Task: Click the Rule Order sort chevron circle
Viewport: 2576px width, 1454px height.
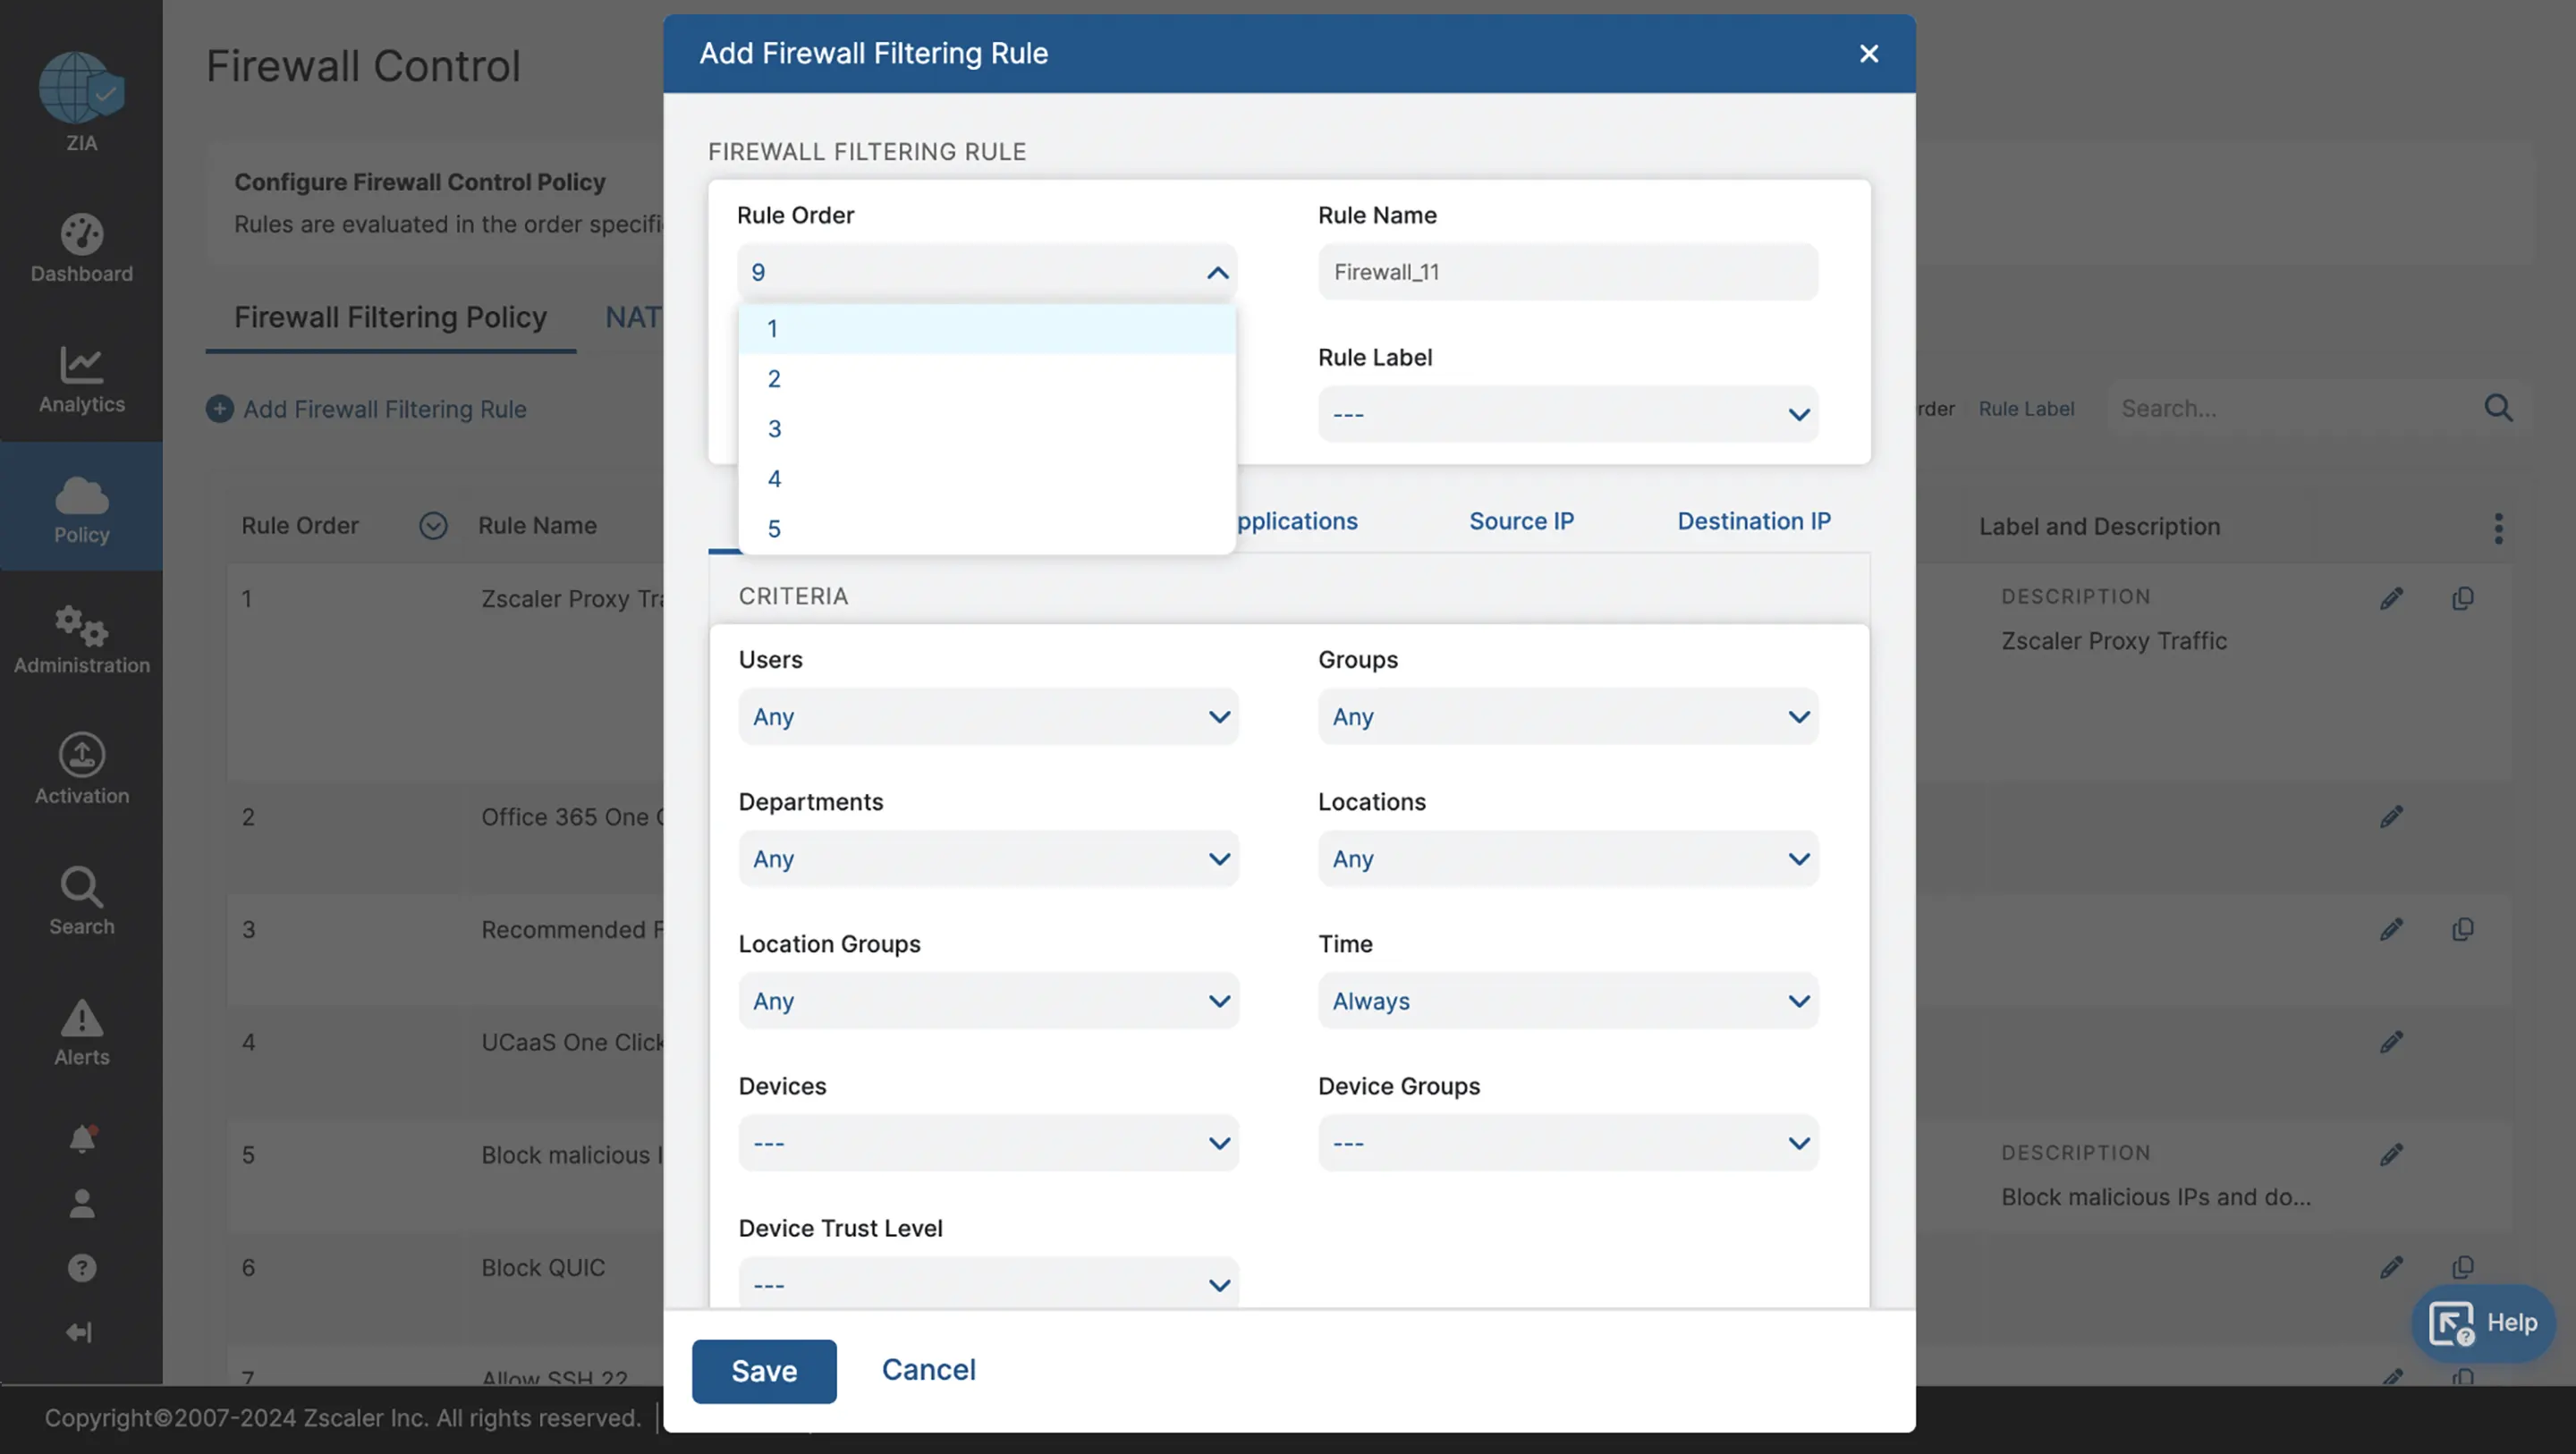Action: 433,525
